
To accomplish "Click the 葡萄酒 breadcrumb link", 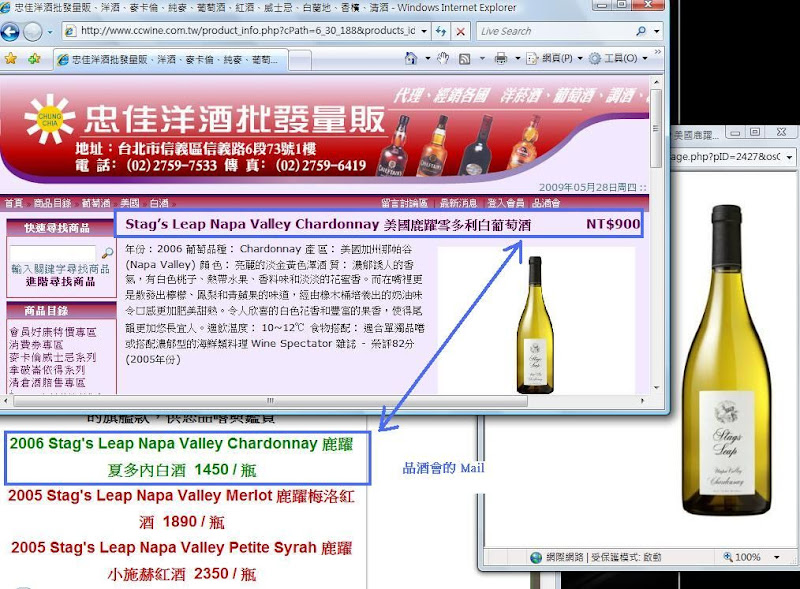I will pos(96,203).
